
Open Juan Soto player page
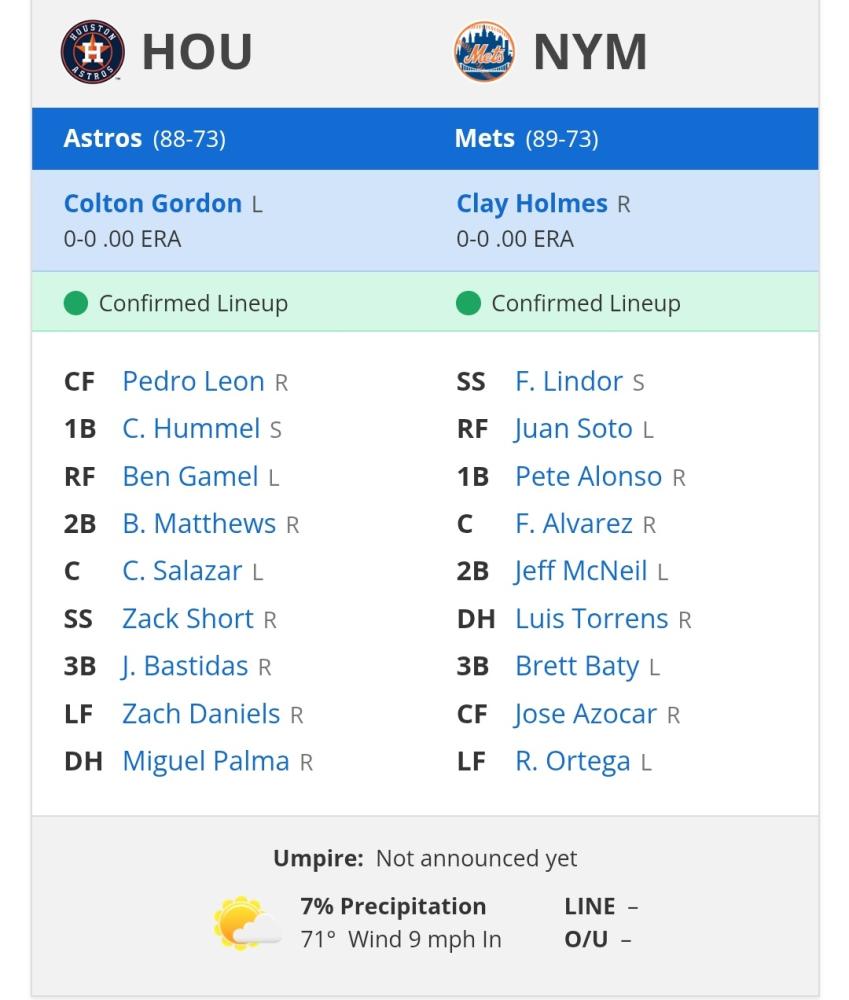coord(573,429)
